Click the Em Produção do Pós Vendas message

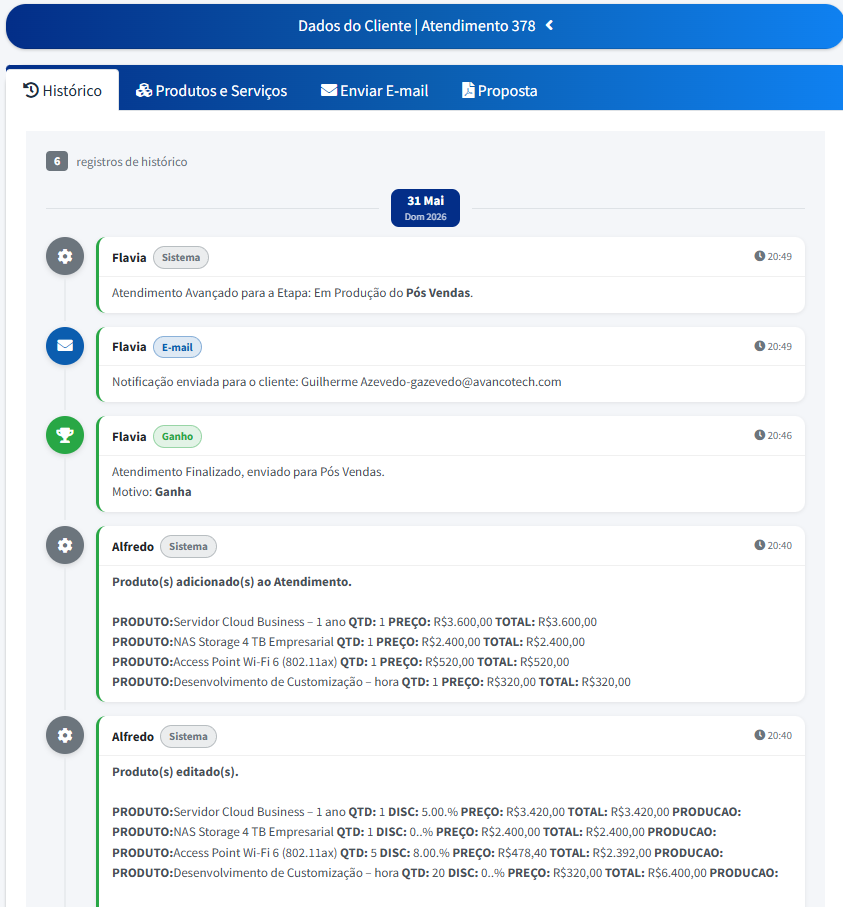pos(292,293)
